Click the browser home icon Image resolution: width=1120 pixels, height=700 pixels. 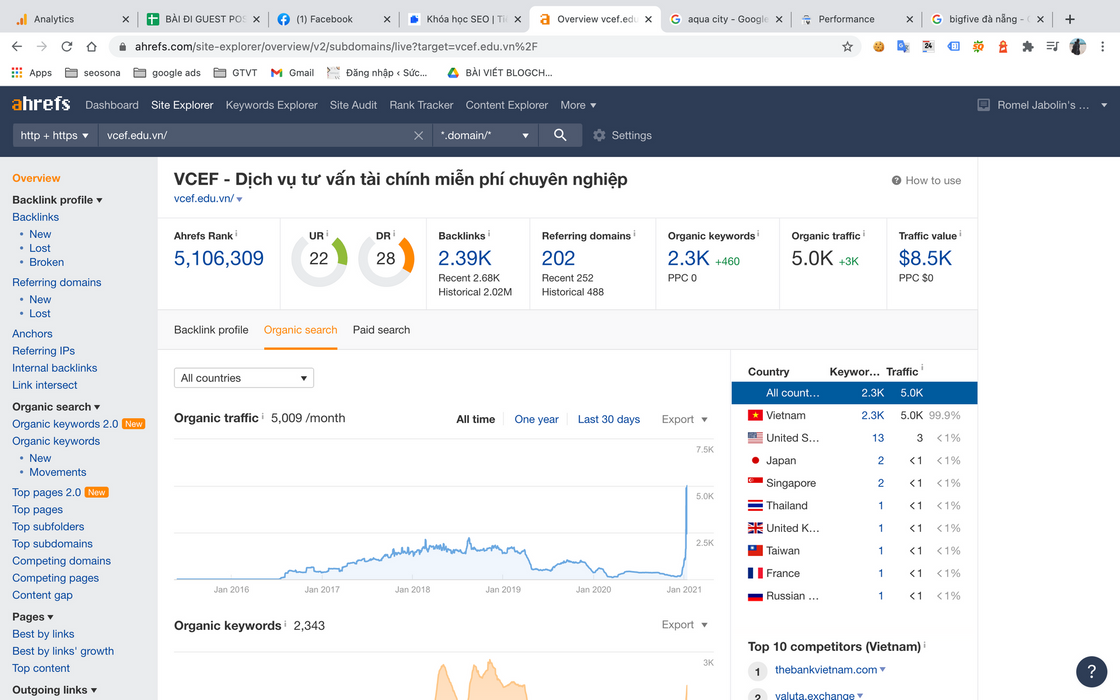(x=92, y=46)
